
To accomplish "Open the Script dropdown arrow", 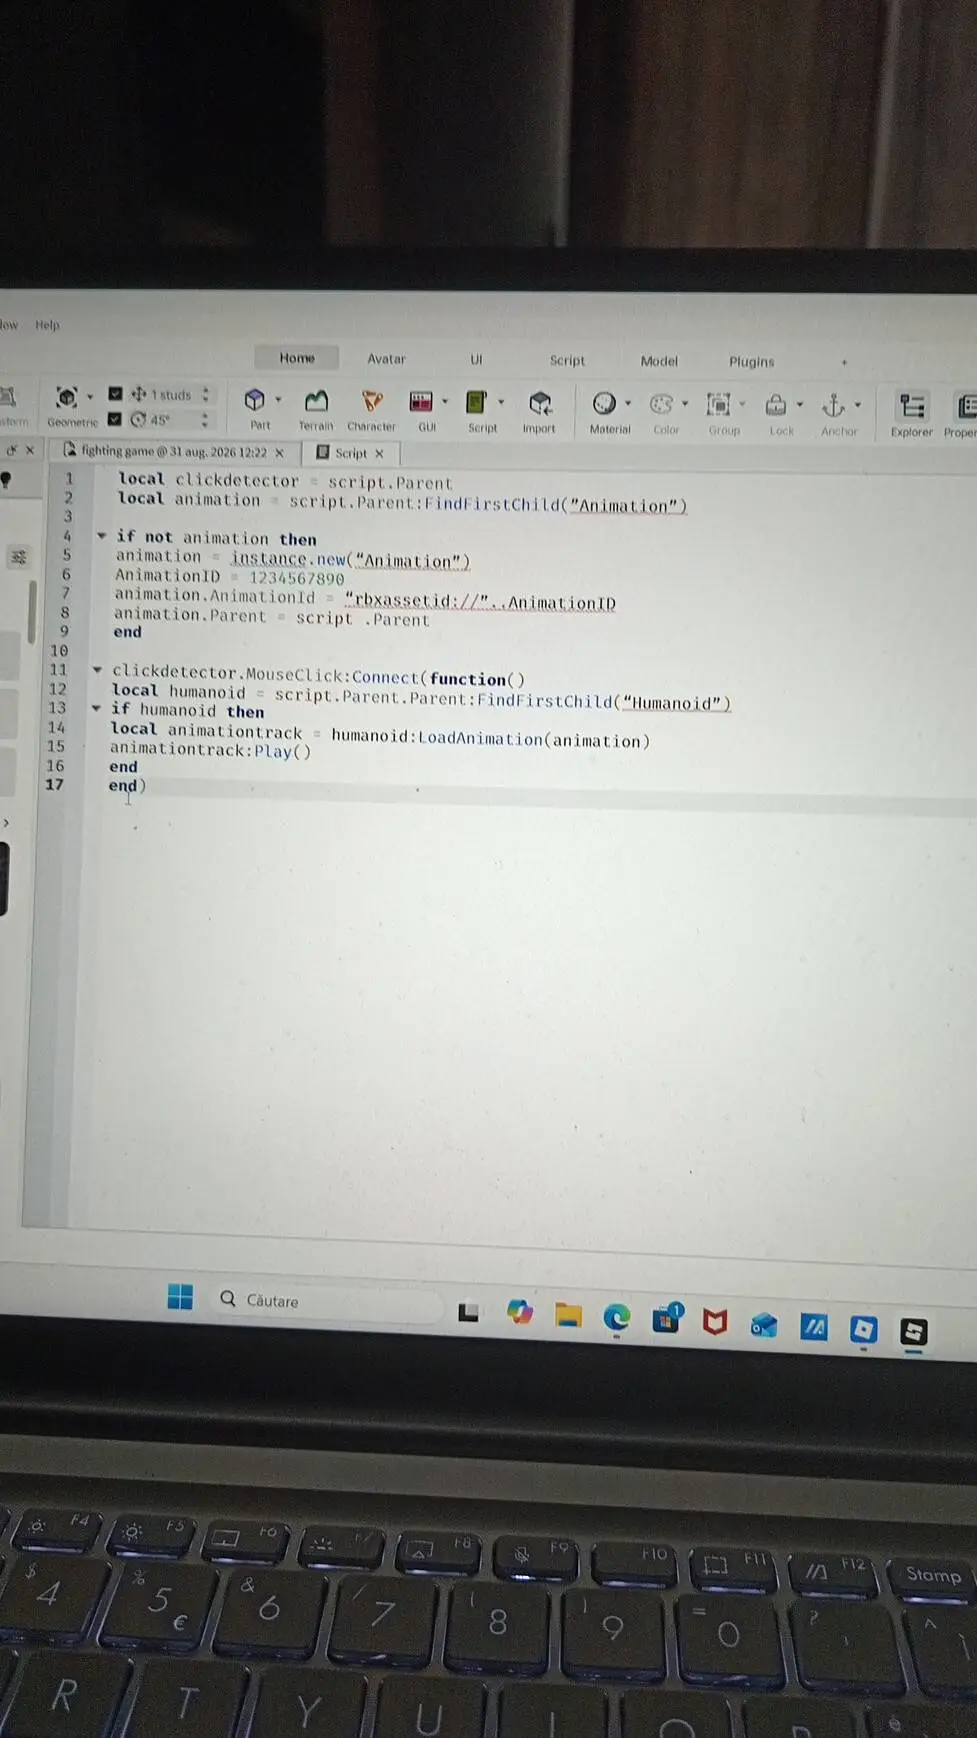I will point(501,403).
